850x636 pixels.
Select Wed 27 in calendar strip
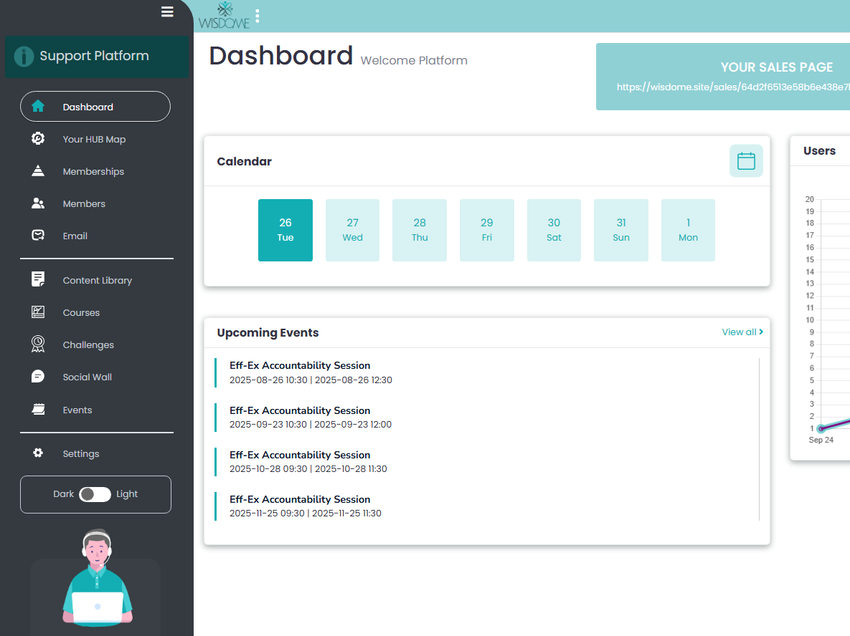coord(352,230)
